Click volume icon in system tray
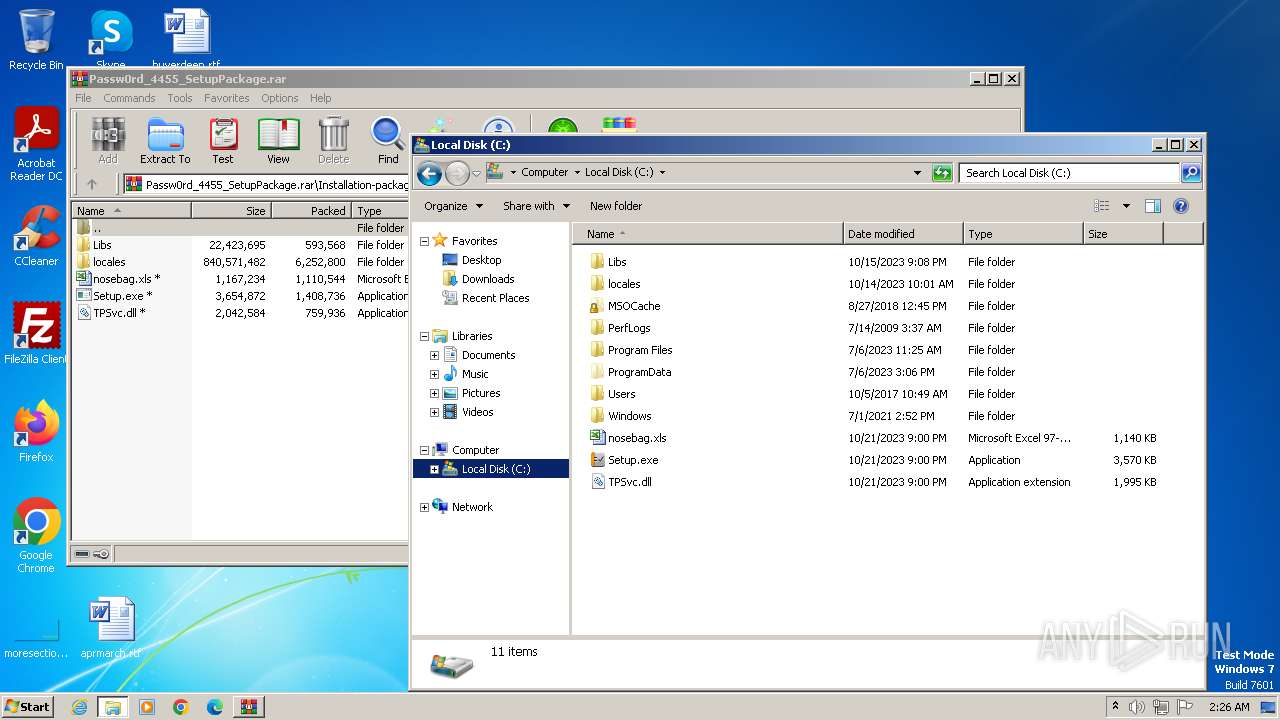 coord(1137,707)
